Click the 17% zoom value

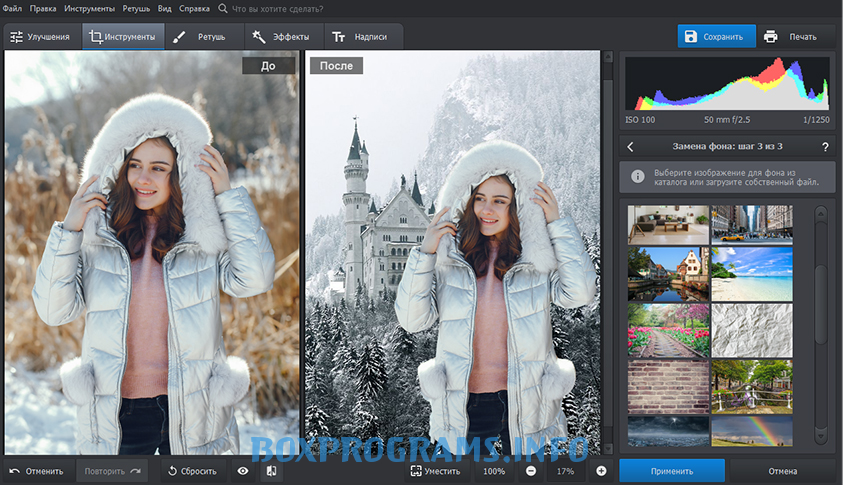click(x=565, y=471)
